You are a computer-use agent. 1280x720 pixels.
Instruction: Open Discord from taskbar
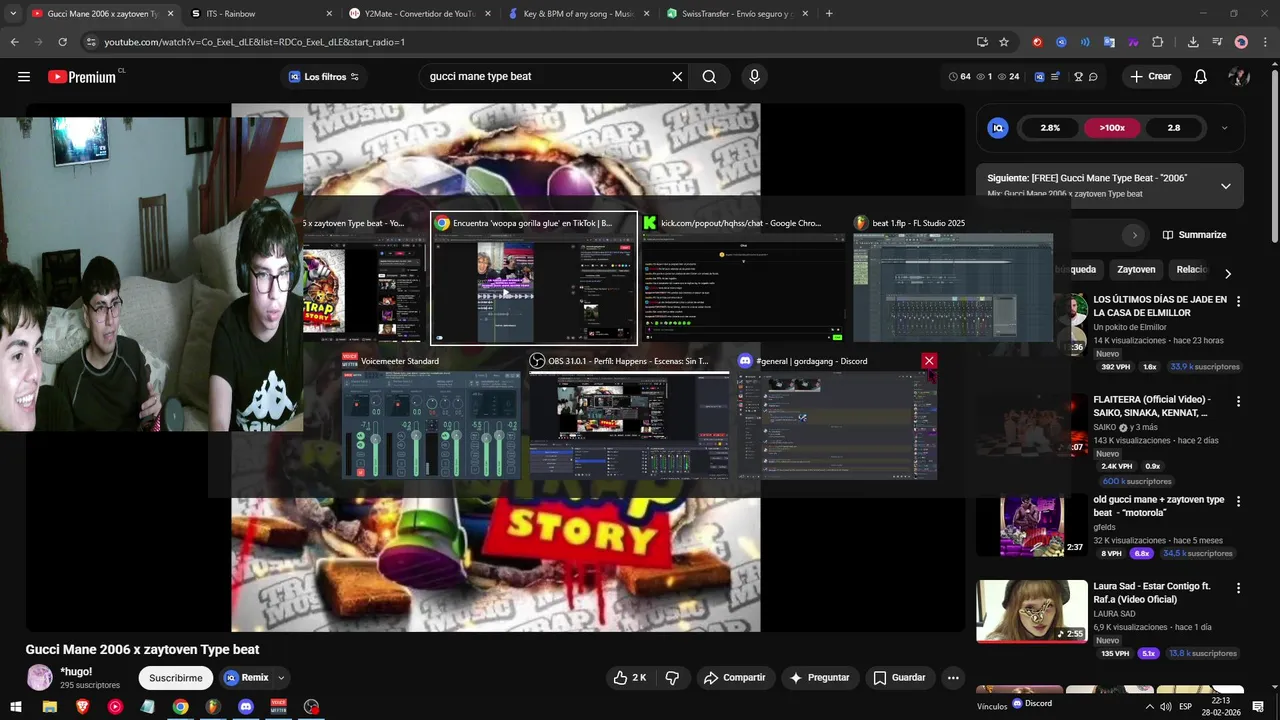coord(246,706)
